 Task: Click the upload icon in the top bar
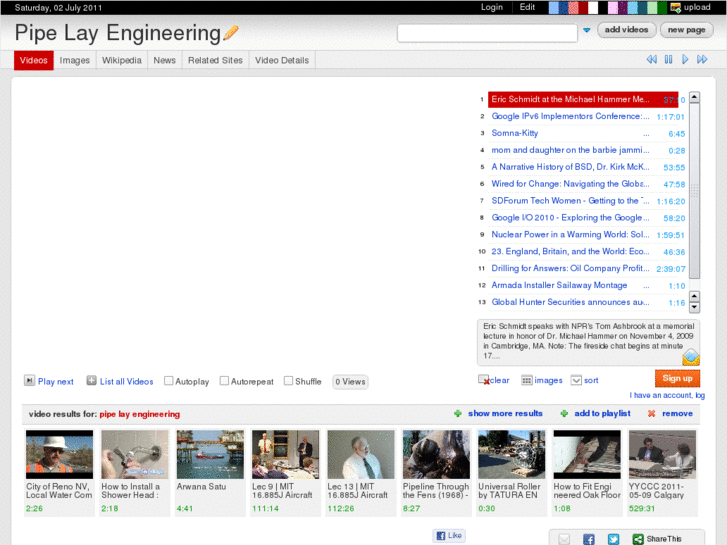[675, 7]
